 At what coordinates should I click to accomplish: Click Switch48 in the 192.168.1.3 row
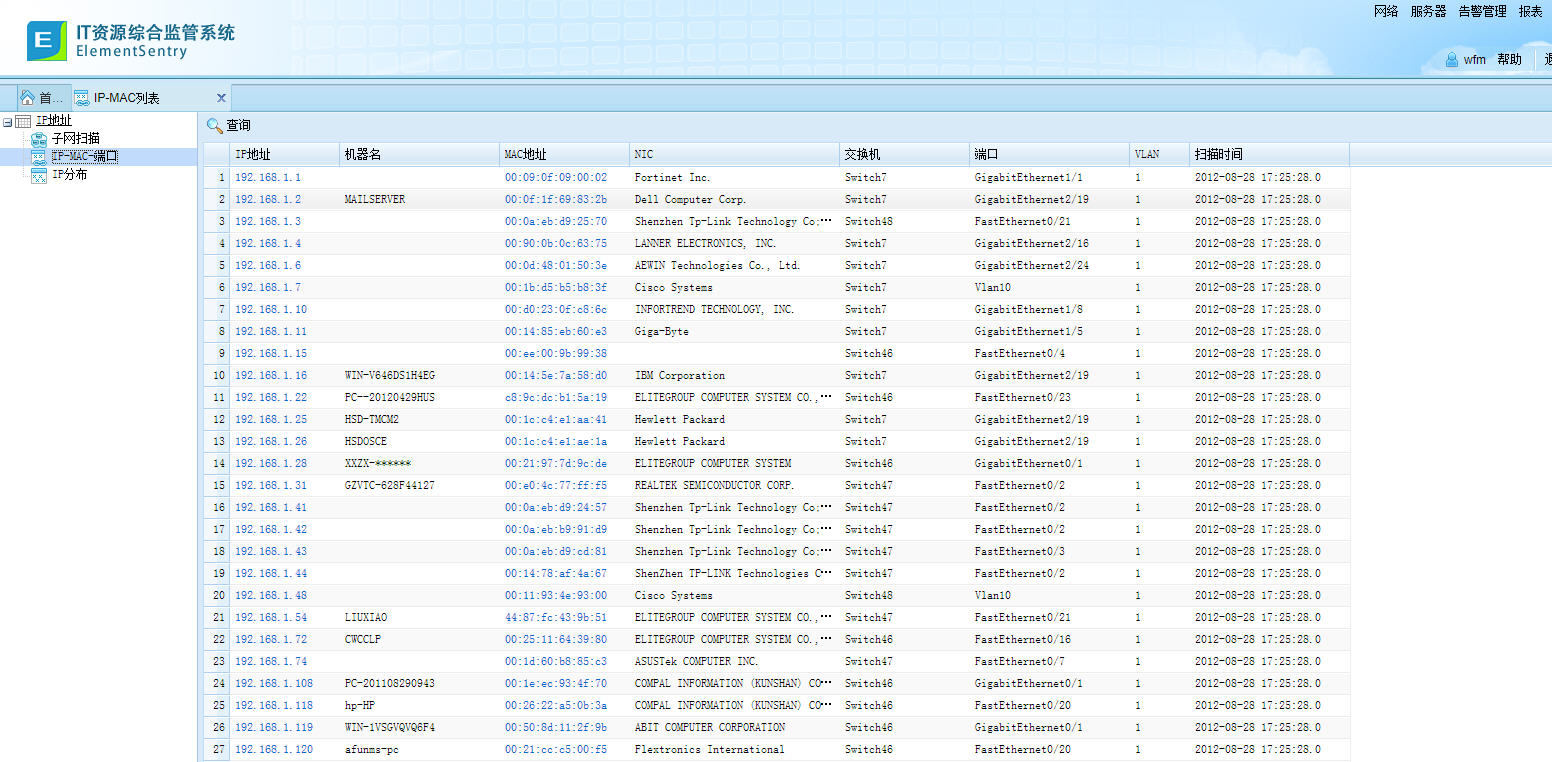869,221
